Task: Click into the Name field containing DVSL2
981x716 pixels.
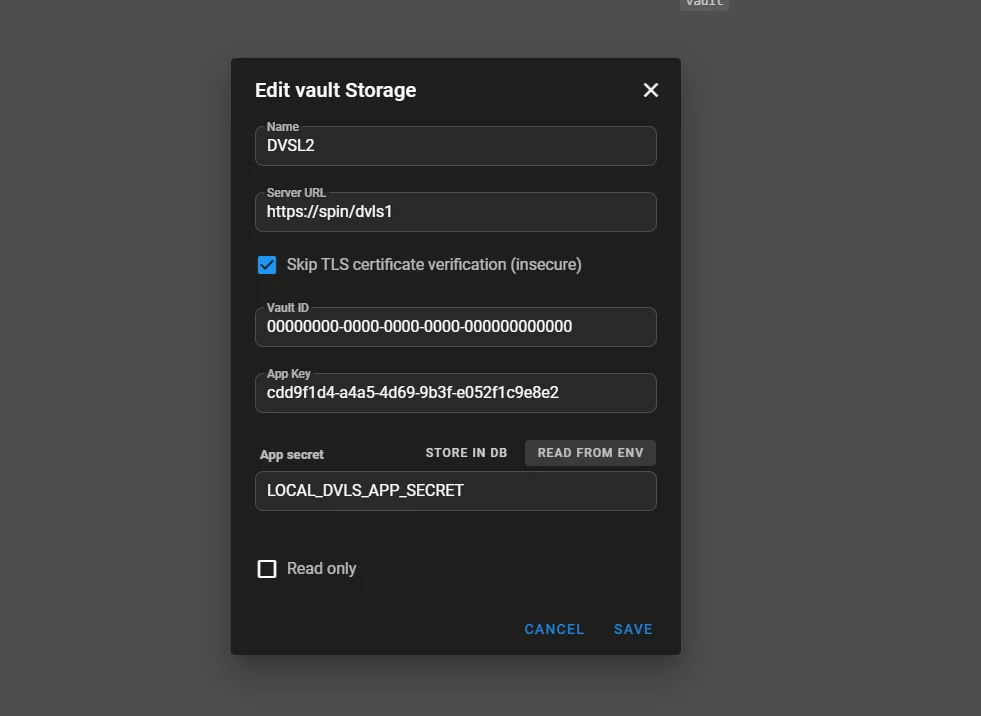Action: pos(455,146)
